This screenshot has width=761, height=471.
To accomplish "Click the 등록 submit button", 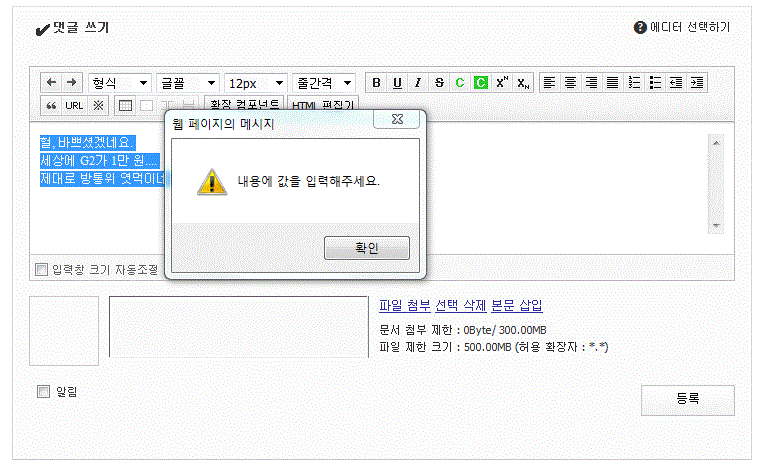I will coord(687,399).
